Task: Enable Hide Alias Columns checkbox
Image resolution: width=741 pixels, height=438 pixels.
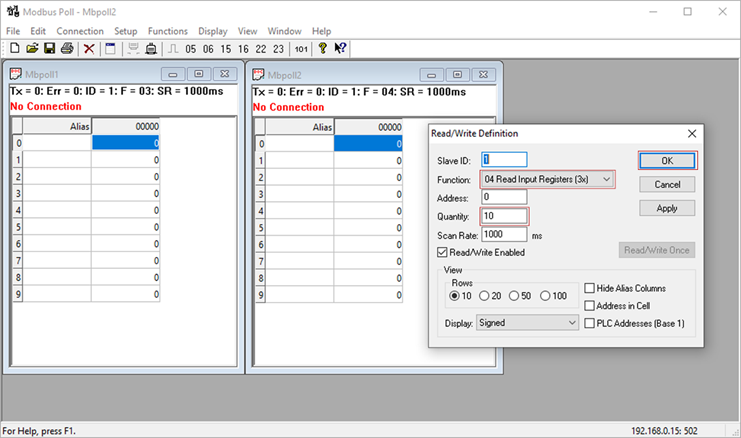Action: coord(589,288)
